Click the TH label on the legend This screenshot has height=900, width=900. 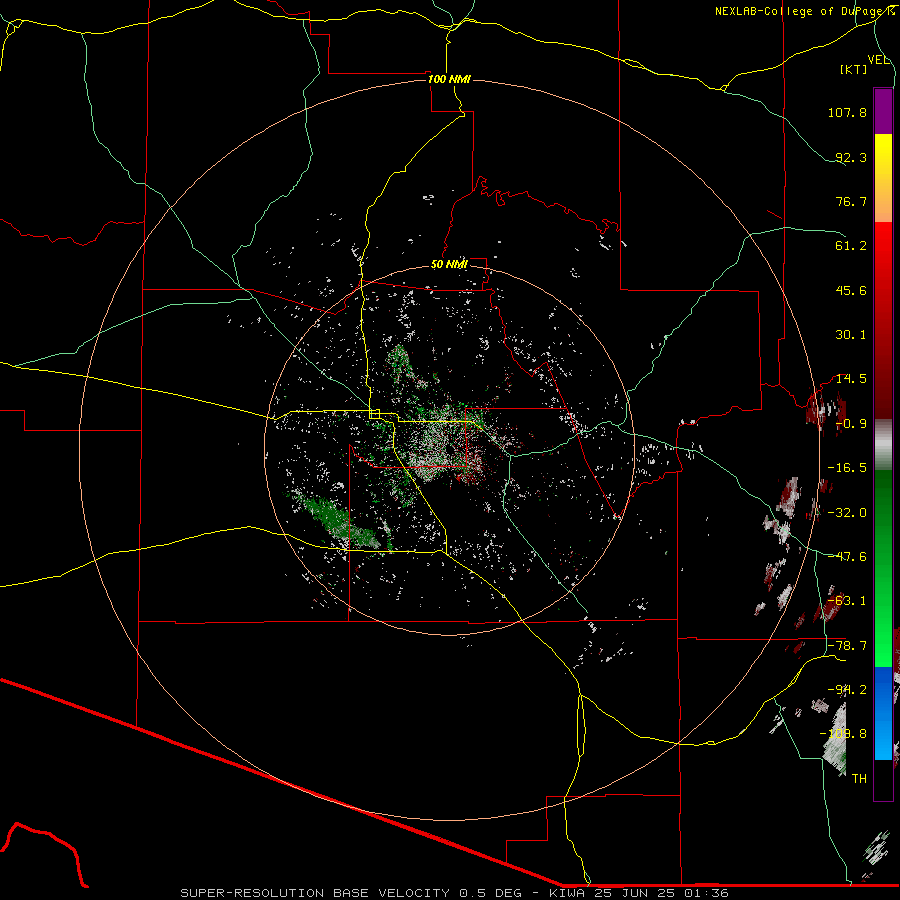pos(859,779)
